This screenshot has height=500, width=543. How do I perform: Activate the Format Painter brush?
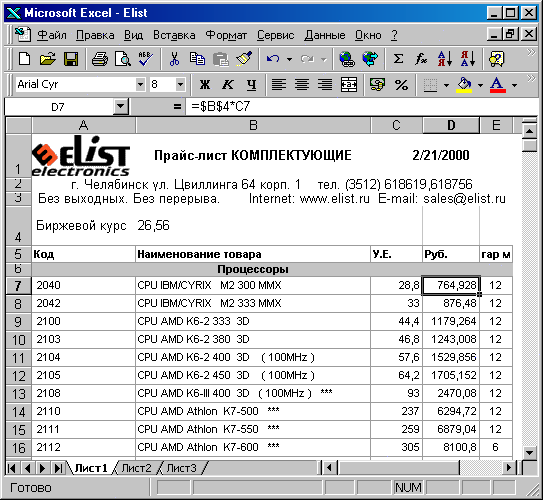244,59
